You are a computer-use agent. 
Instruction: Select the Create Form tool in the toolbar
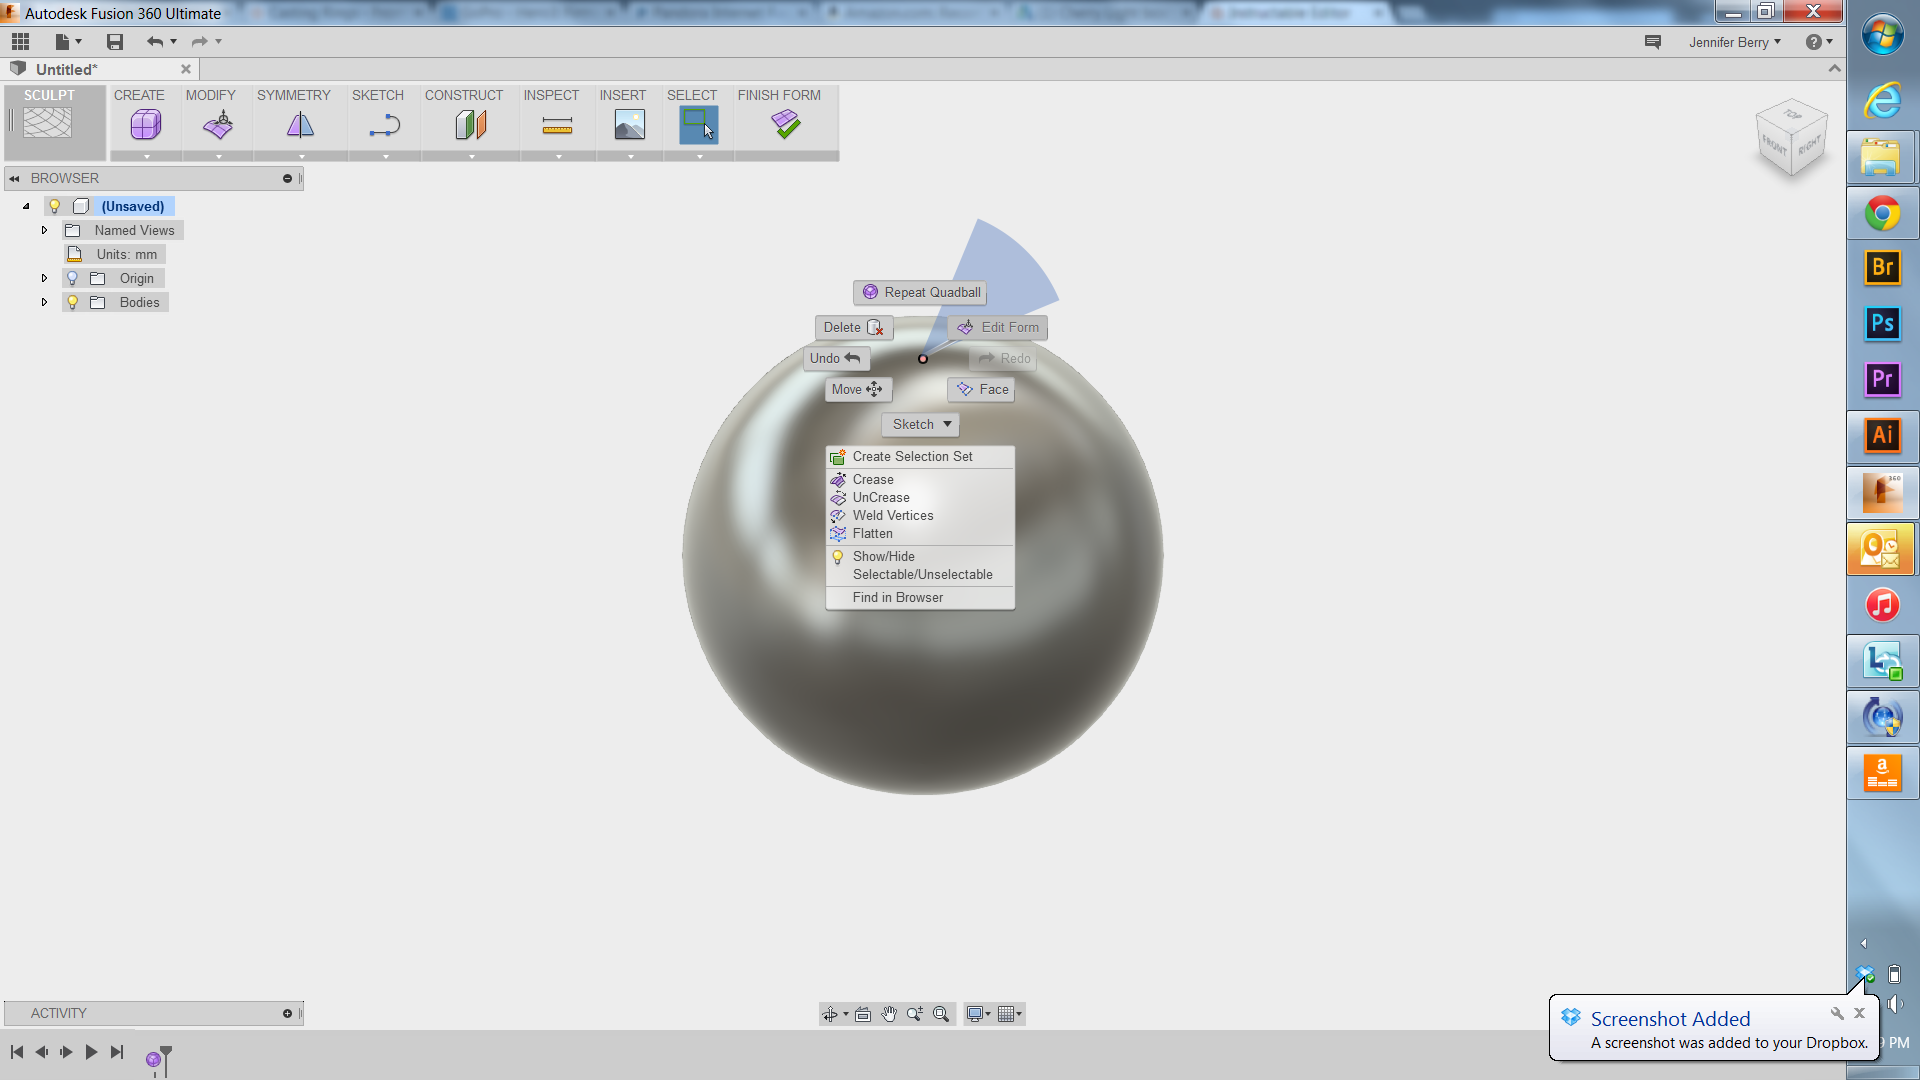point(145,124)
